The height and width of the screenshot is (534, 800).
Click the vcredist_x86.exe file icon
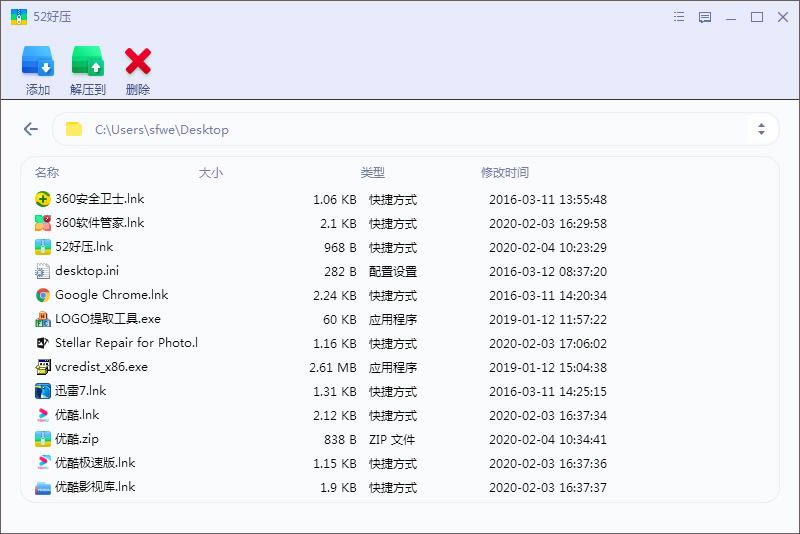pyautogui.click(x=43, y=367)
